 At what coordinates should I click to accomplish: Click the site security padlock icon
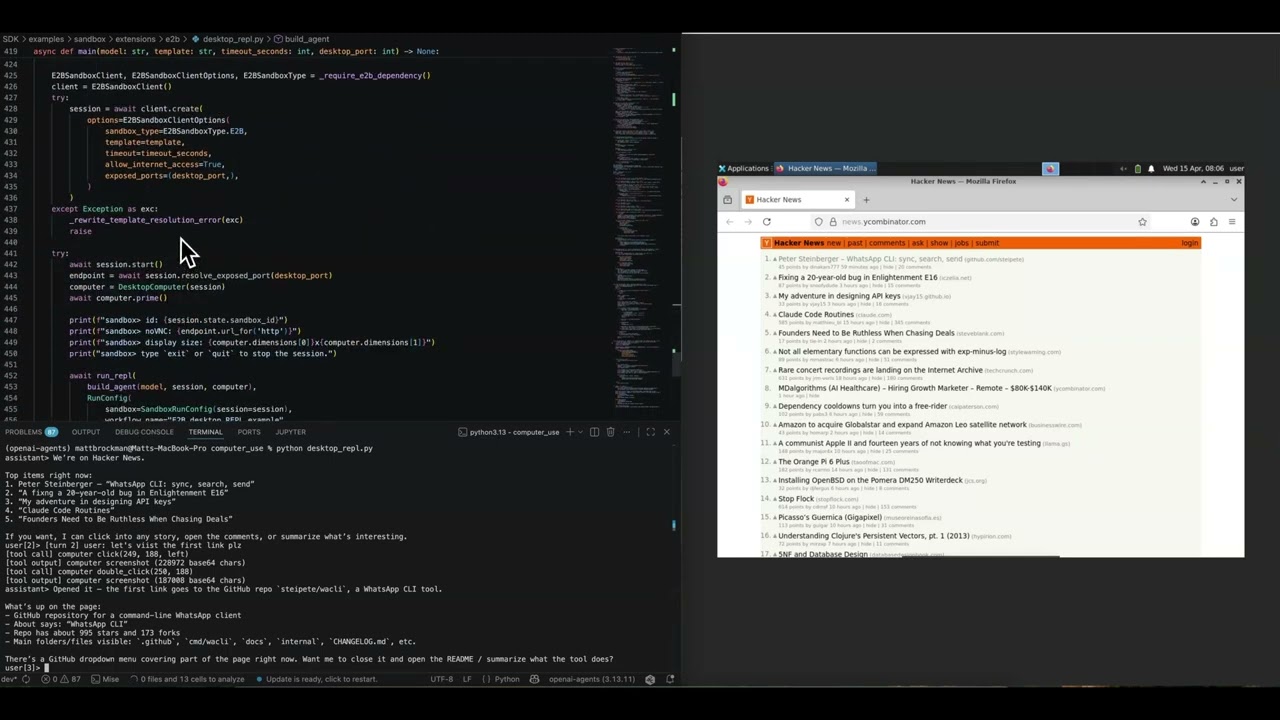pos(832,222)
